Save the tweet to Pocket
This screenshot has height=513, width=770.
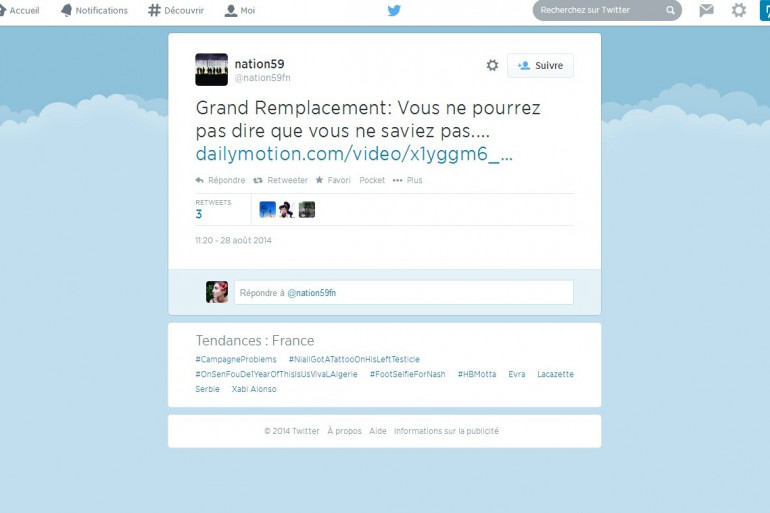(372, 180)
